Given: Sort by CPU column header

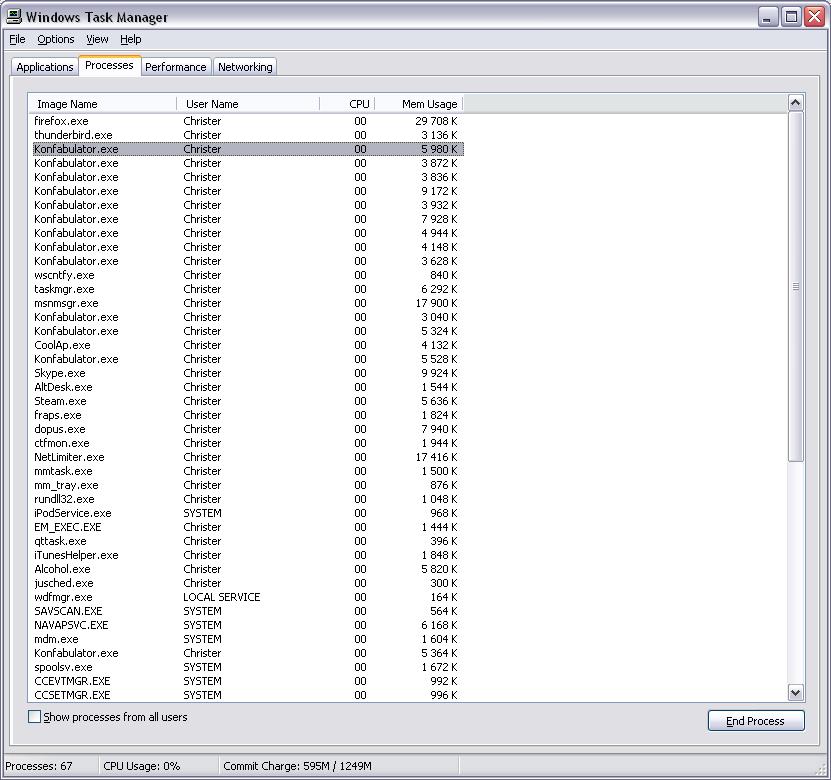Looking at the screenshot, I should pyautogui.click(x=348, y=104).
